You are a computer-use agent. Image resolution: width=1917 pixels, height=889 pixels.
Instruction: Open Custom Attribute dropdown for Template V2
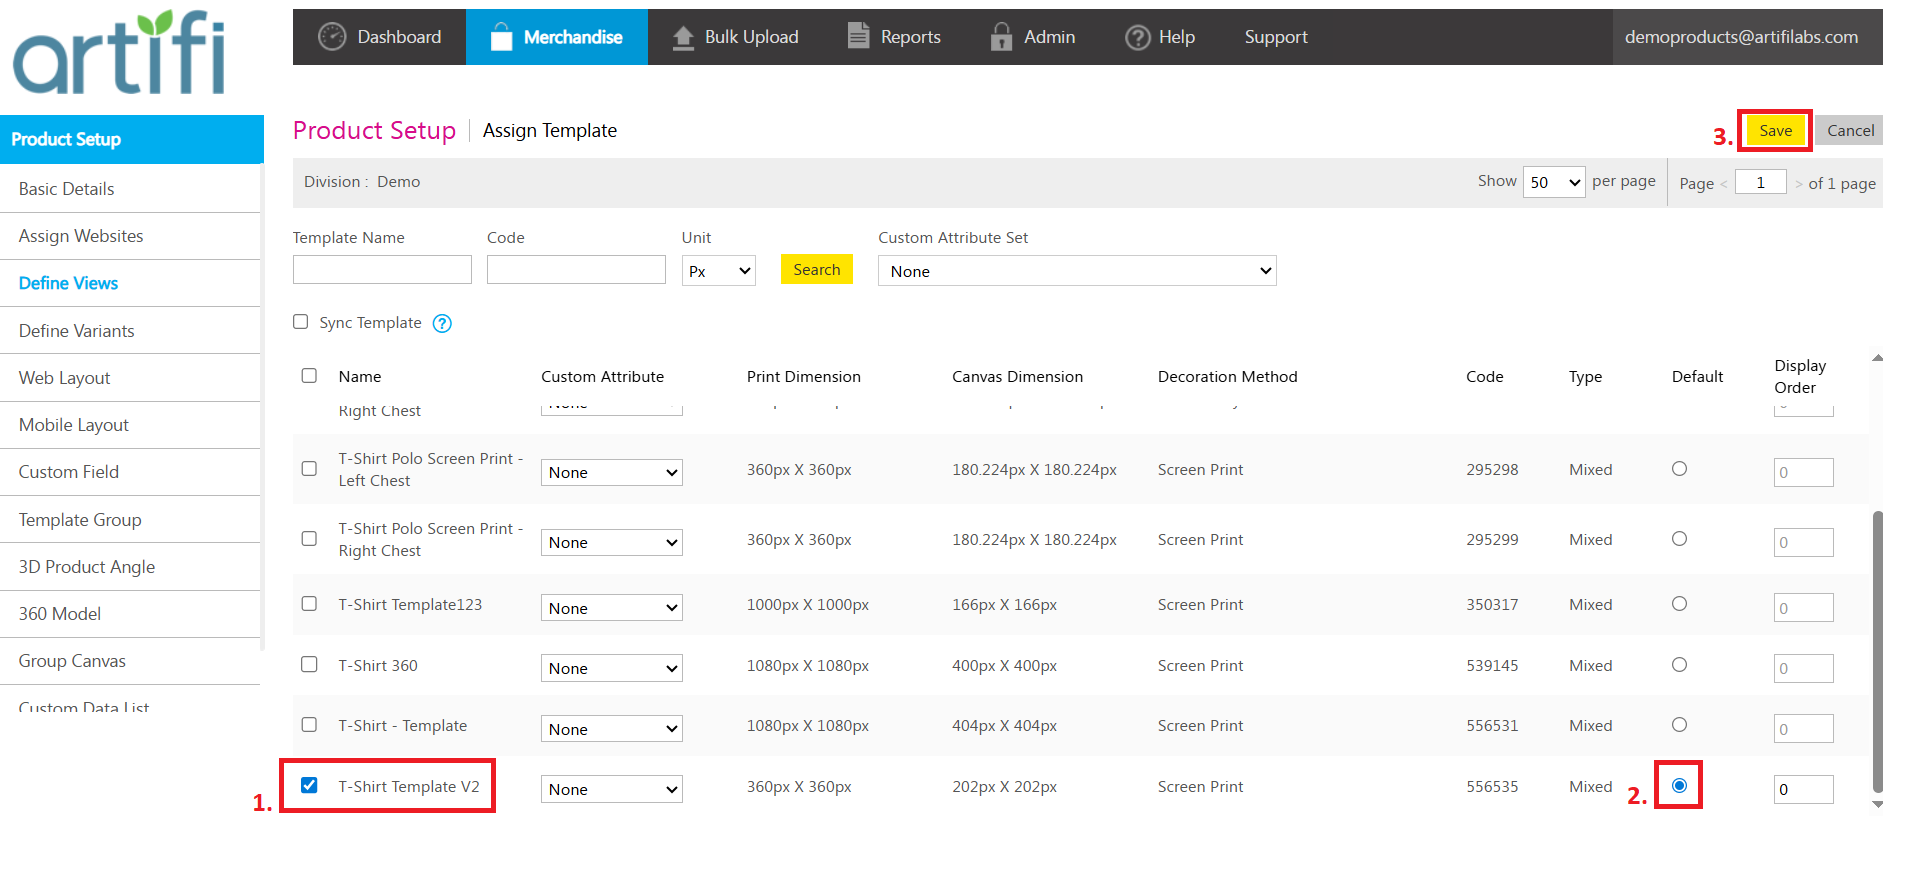coord(612,789)
